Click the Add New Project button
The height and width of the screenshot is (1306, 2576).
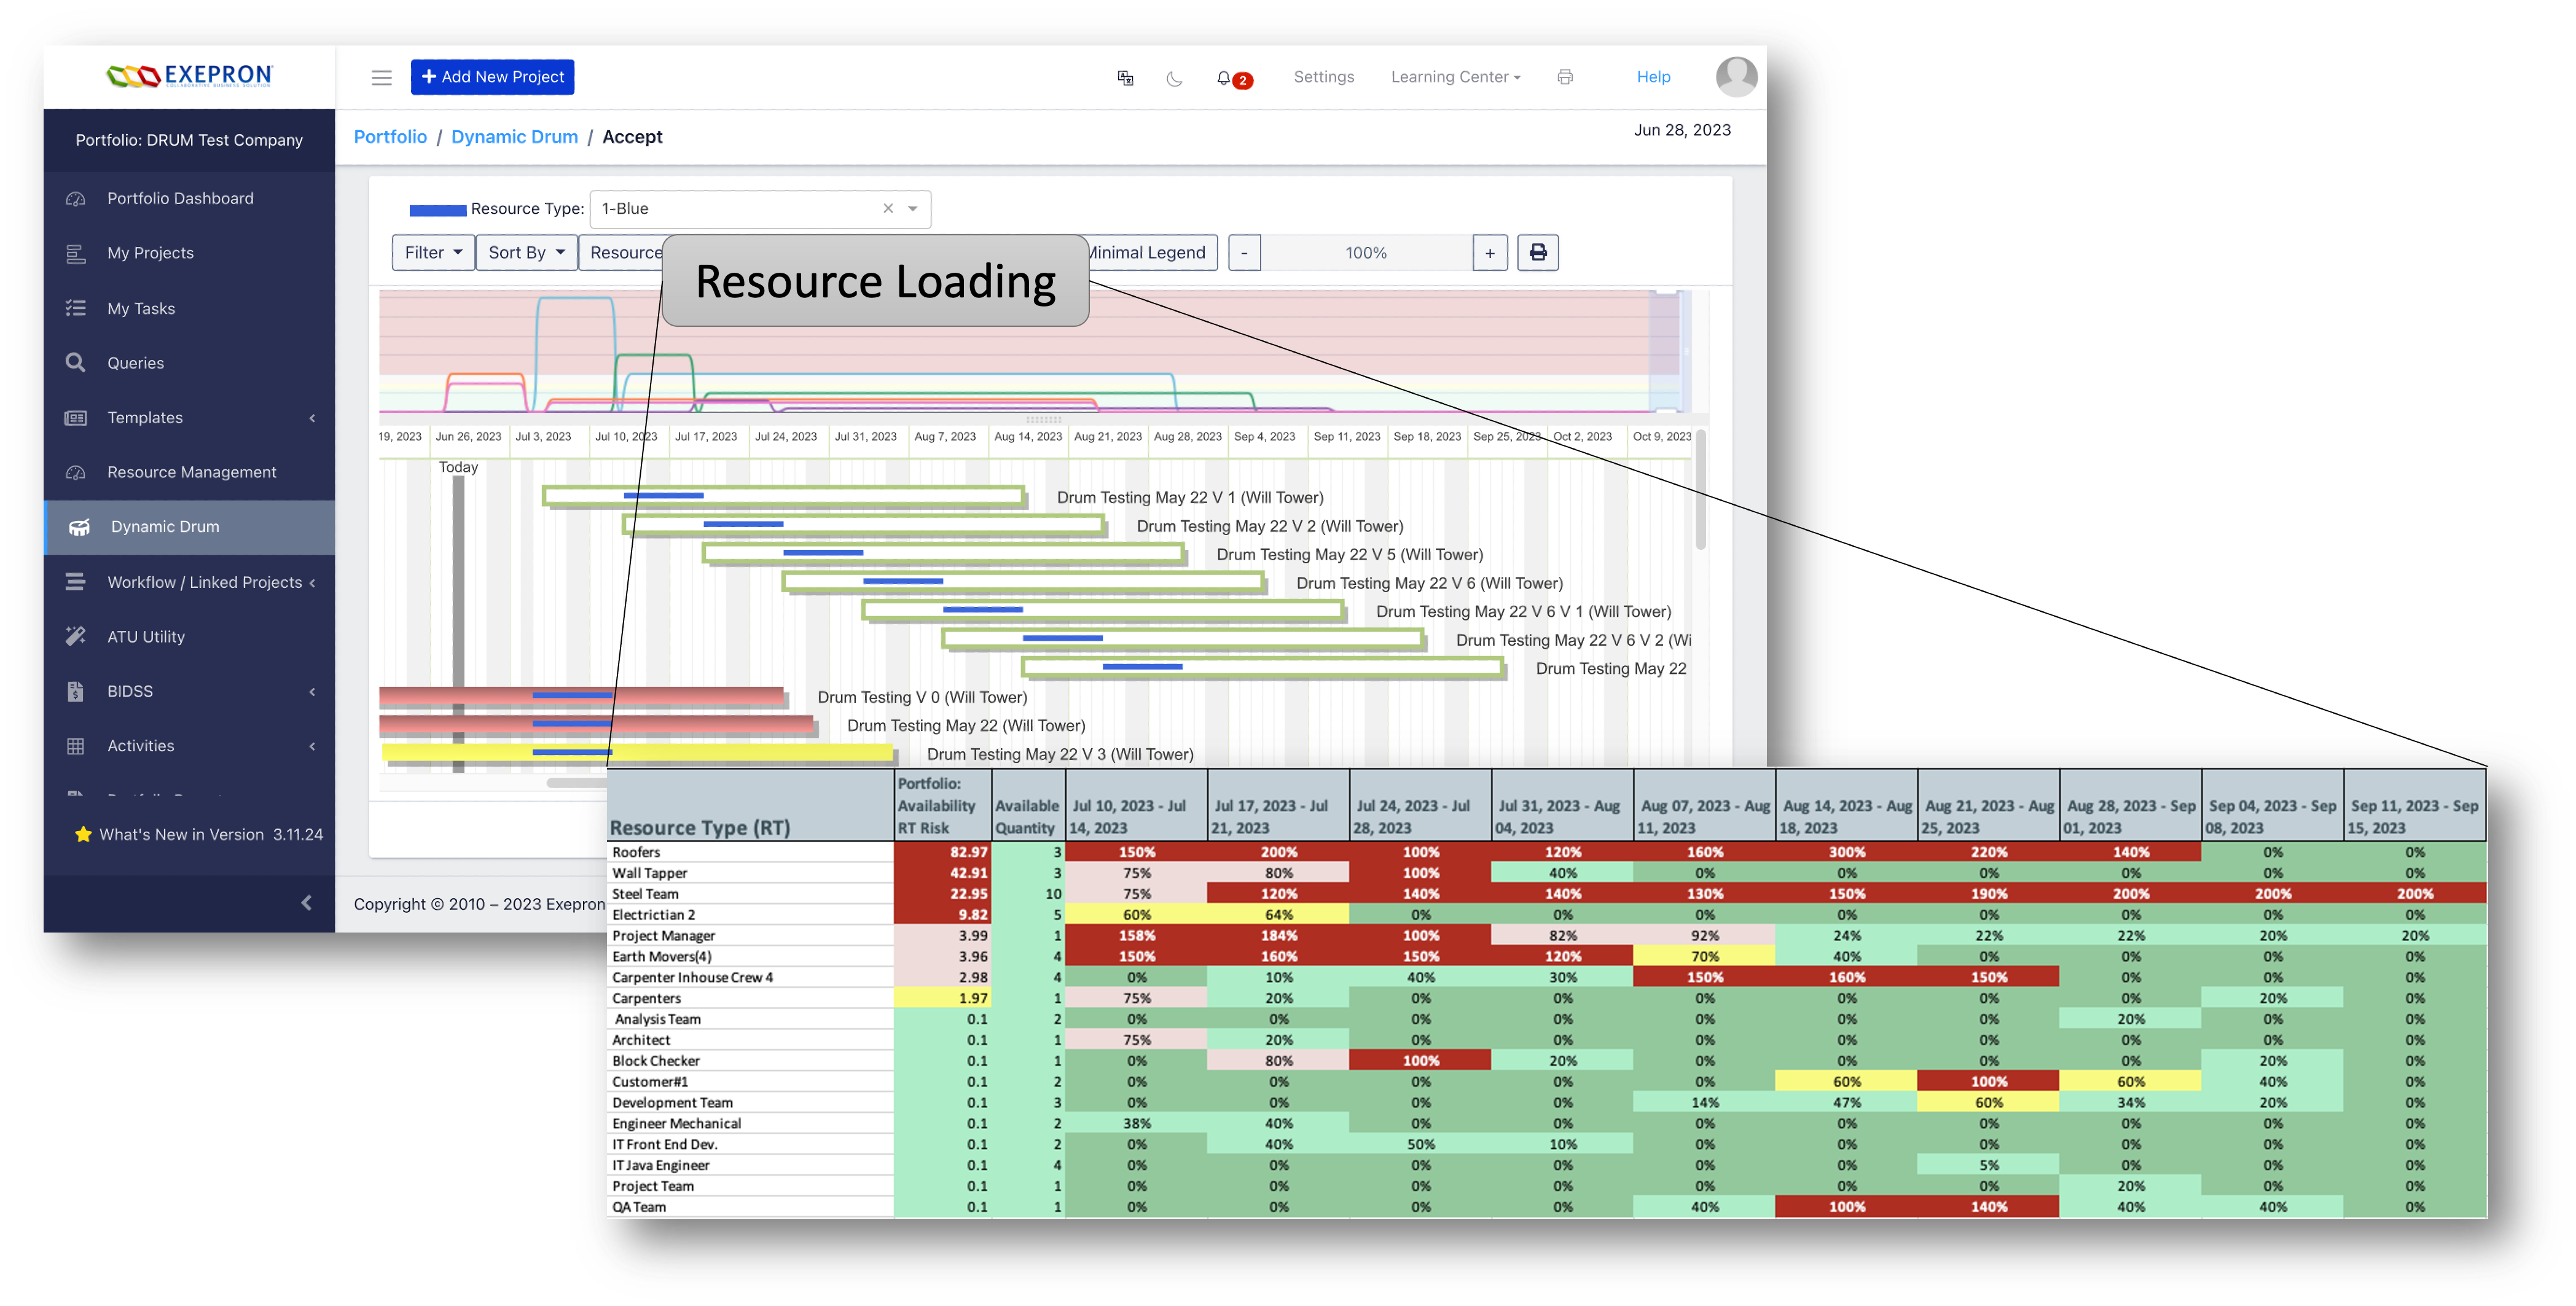[492, 77]
